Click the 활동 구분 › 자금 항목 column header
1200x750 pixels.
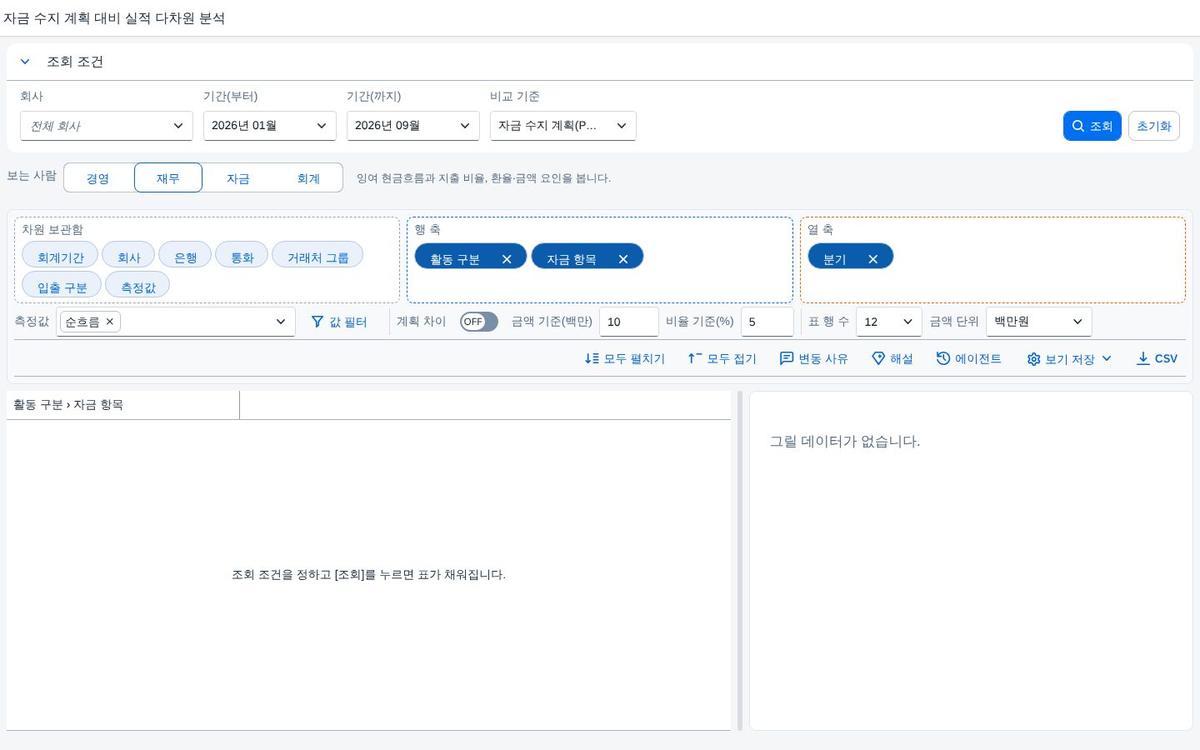tap(123, 405)
